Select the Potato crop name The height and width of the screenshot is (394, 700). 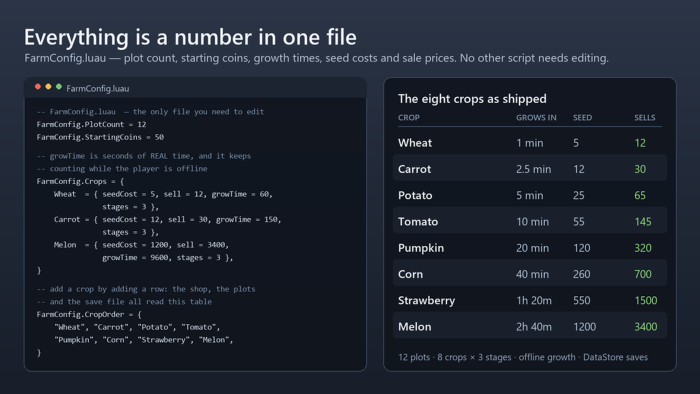click(415, 195)
